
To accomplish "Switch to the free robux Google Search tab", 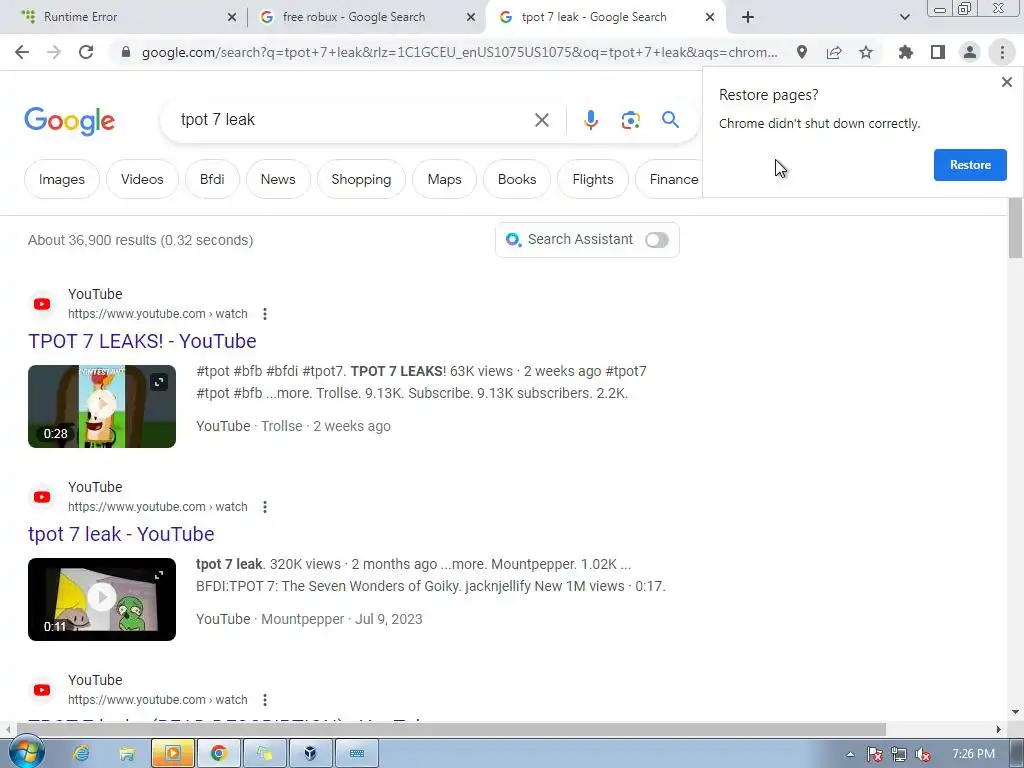I will click(x=365, y=17).
